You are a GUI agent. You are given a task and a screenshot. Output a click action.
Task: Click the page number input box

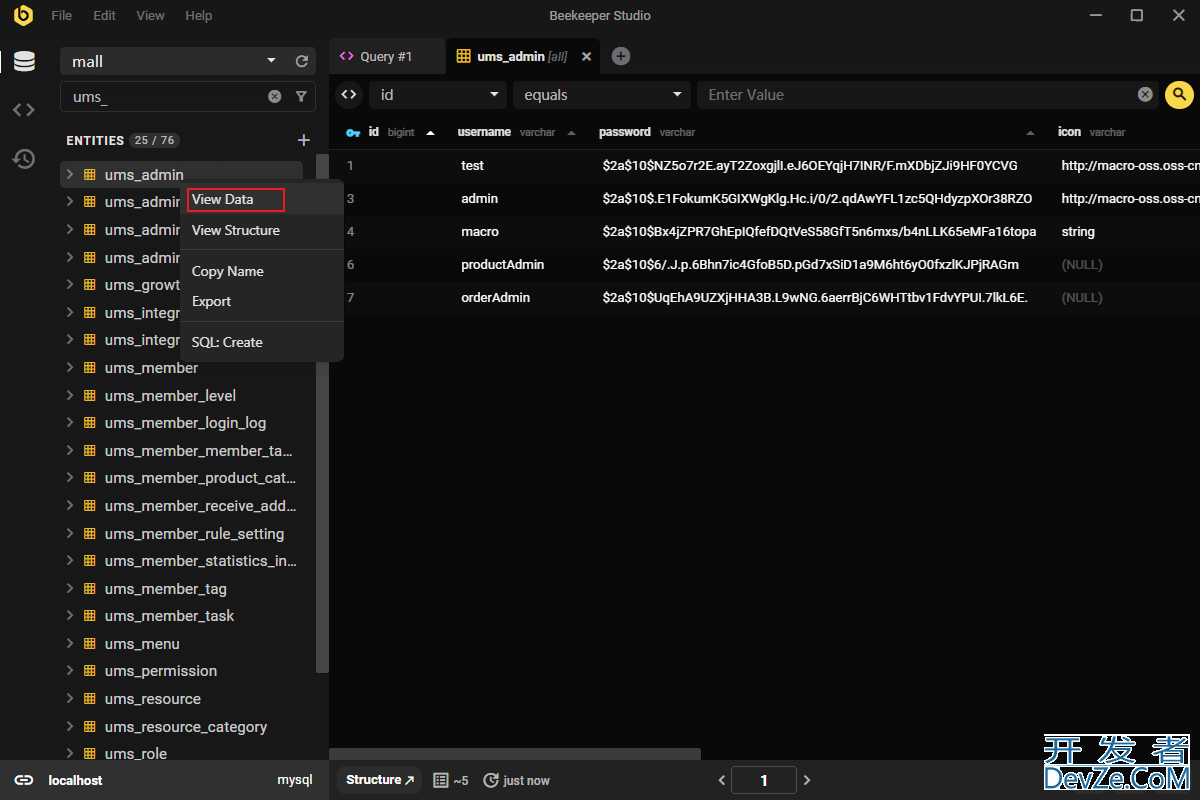(764, 780)
